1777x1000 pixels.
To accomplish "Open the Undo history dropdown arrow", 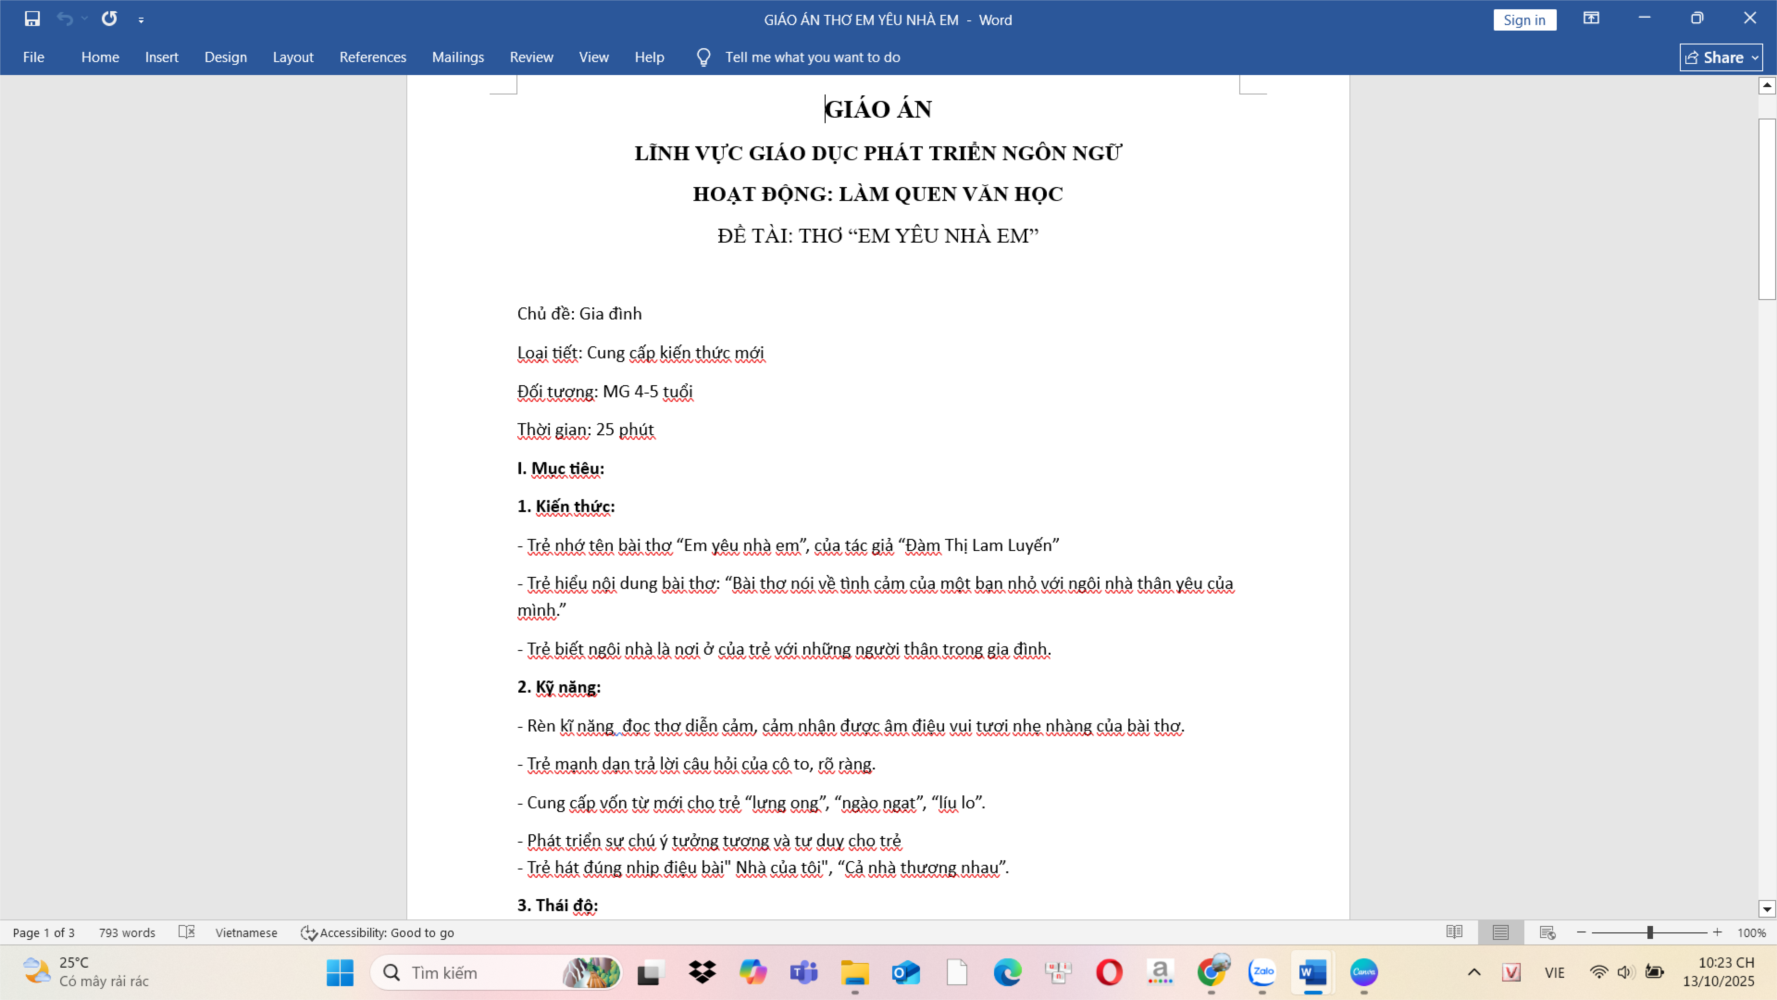I will 84,19.
